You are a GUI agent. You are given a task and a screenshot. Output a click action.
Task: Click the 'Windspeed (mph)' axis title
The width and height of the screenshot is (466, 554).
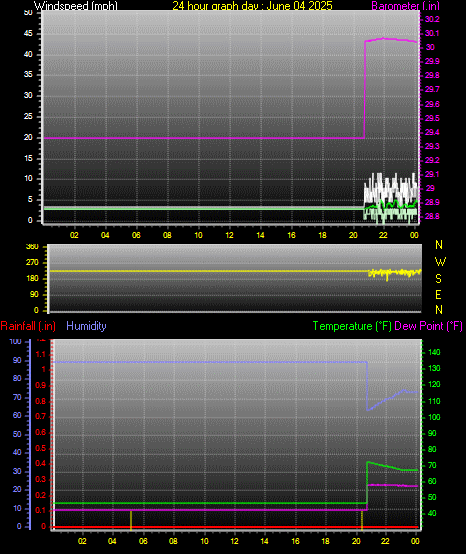coord(76,6)
